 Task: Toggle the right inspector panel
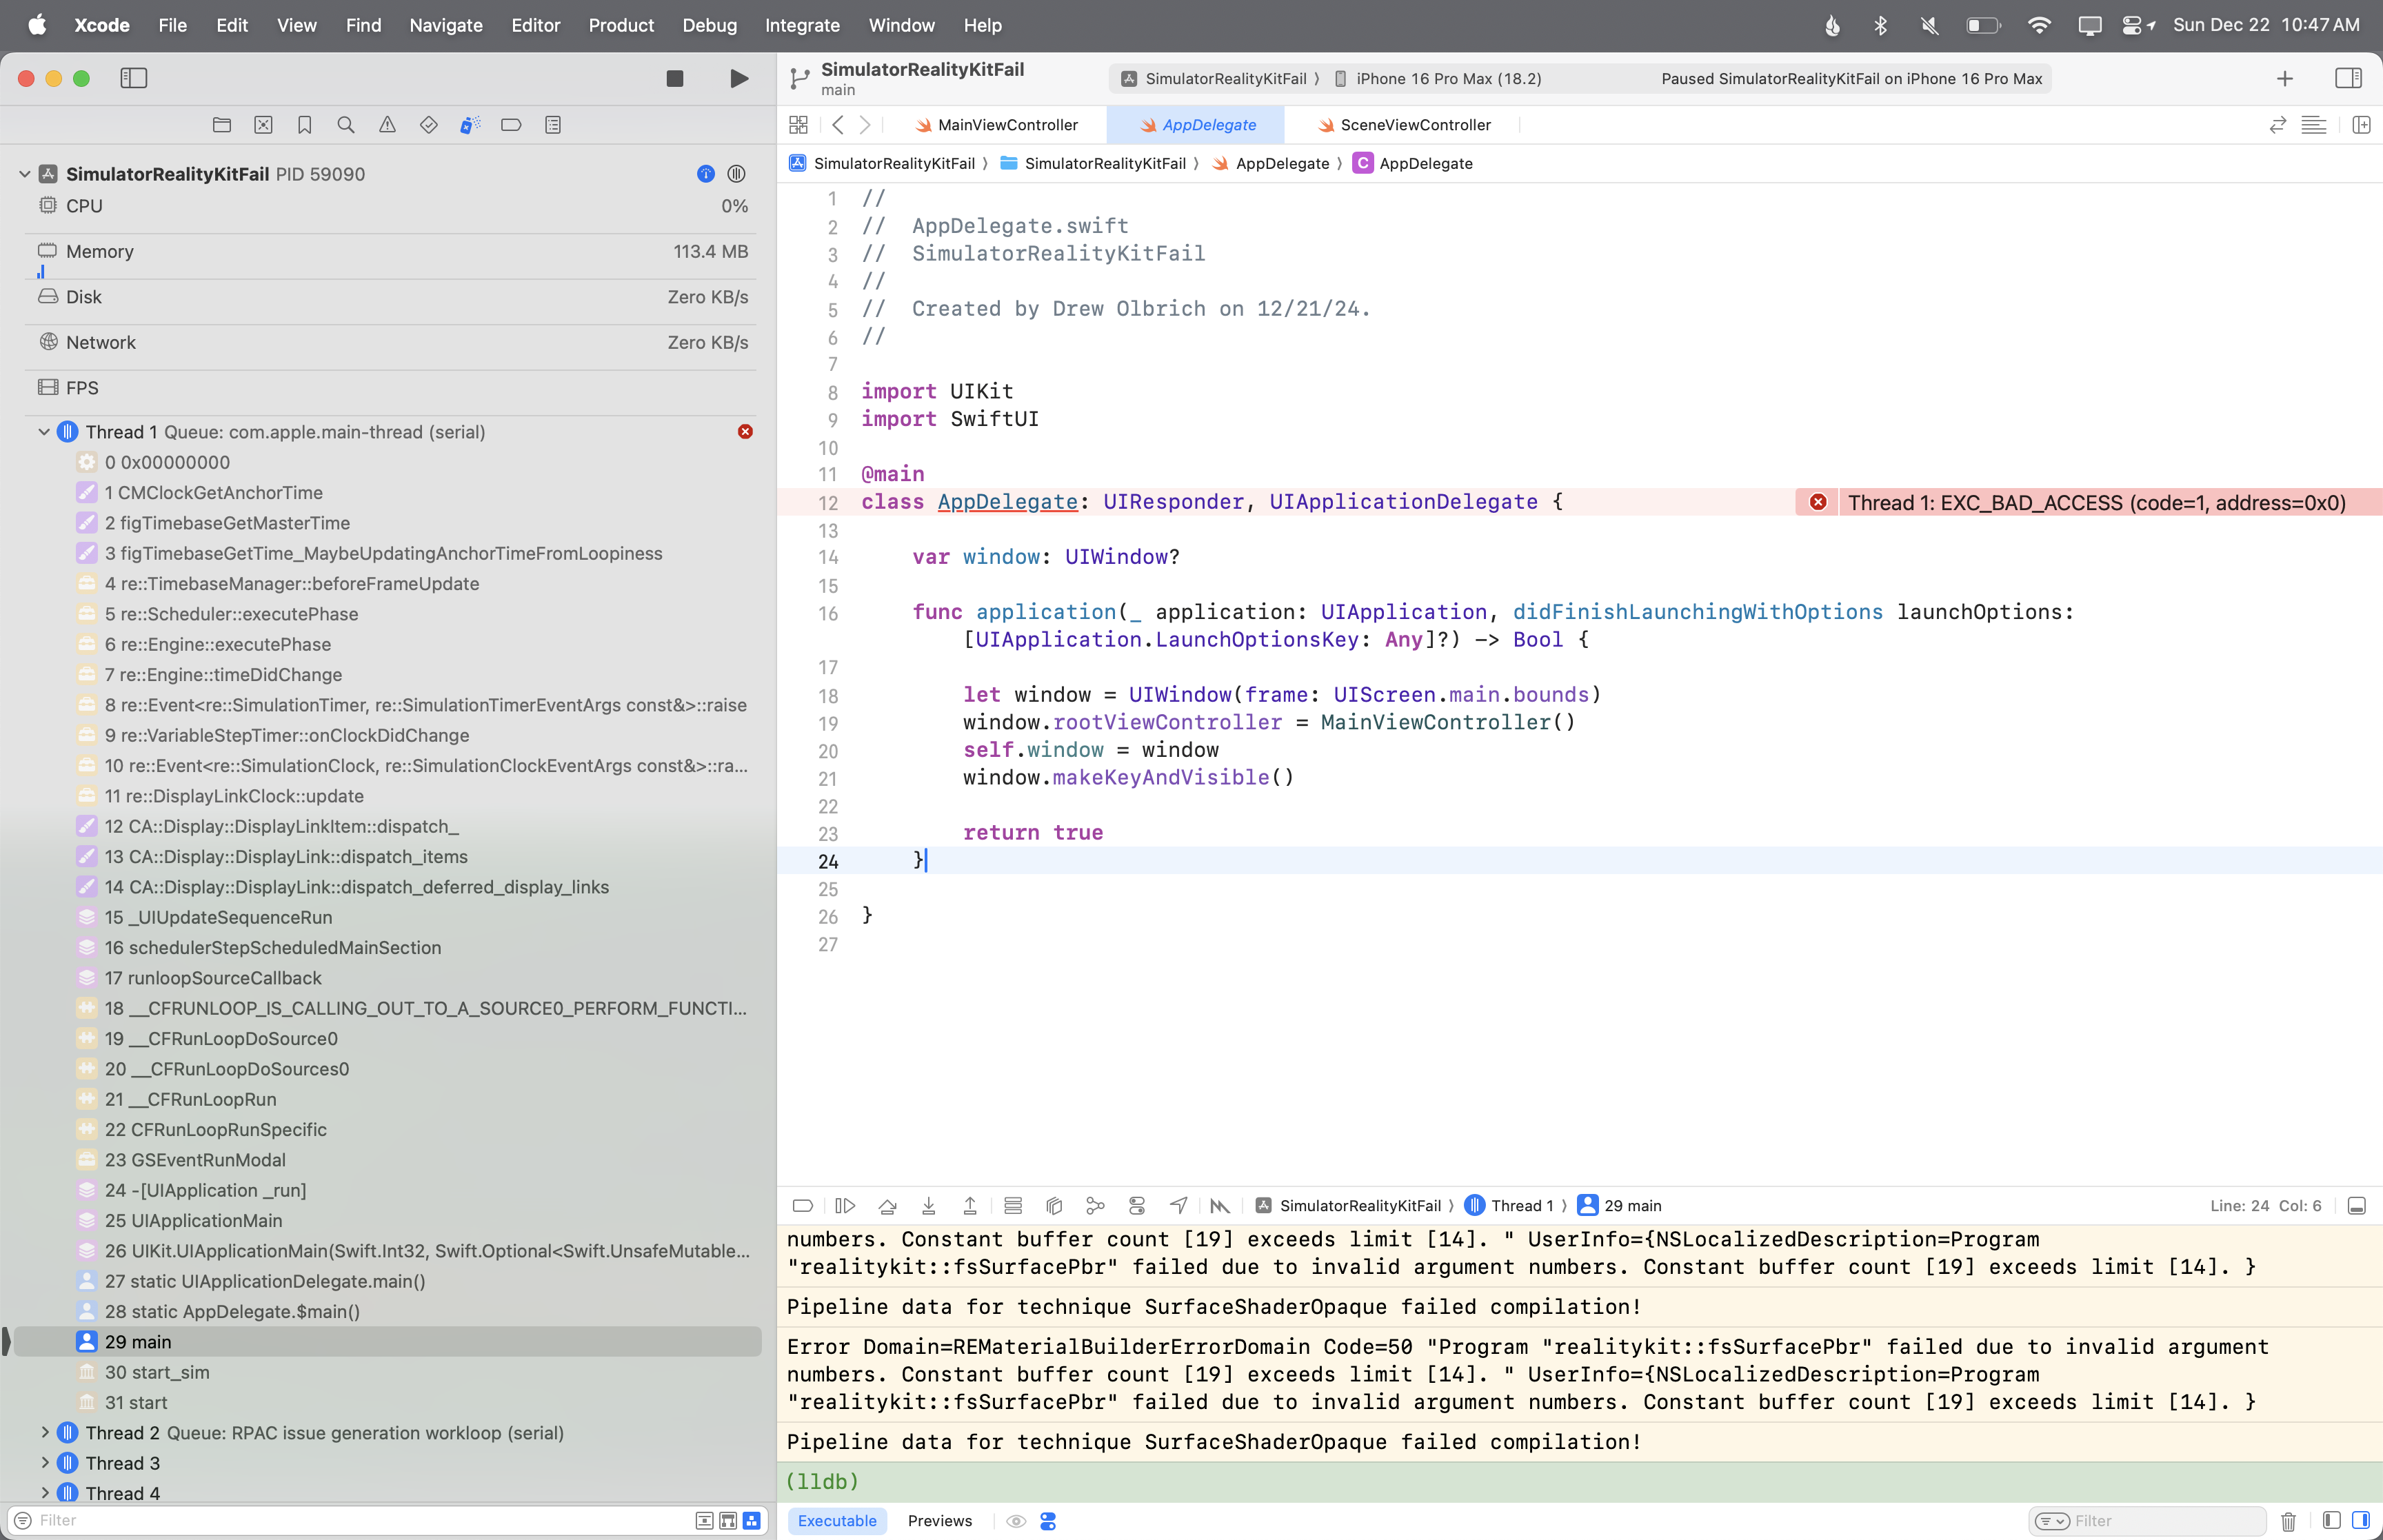coord(2348,78)
